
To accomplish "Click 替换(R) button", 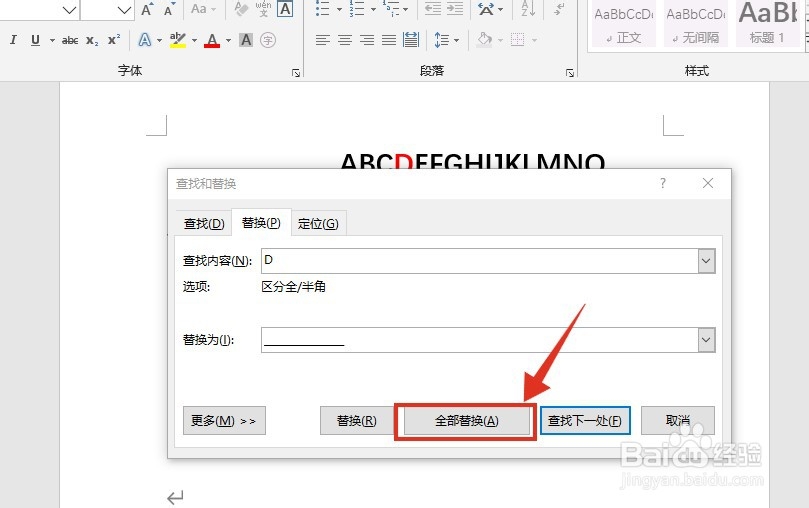I will tap(357, 421).
